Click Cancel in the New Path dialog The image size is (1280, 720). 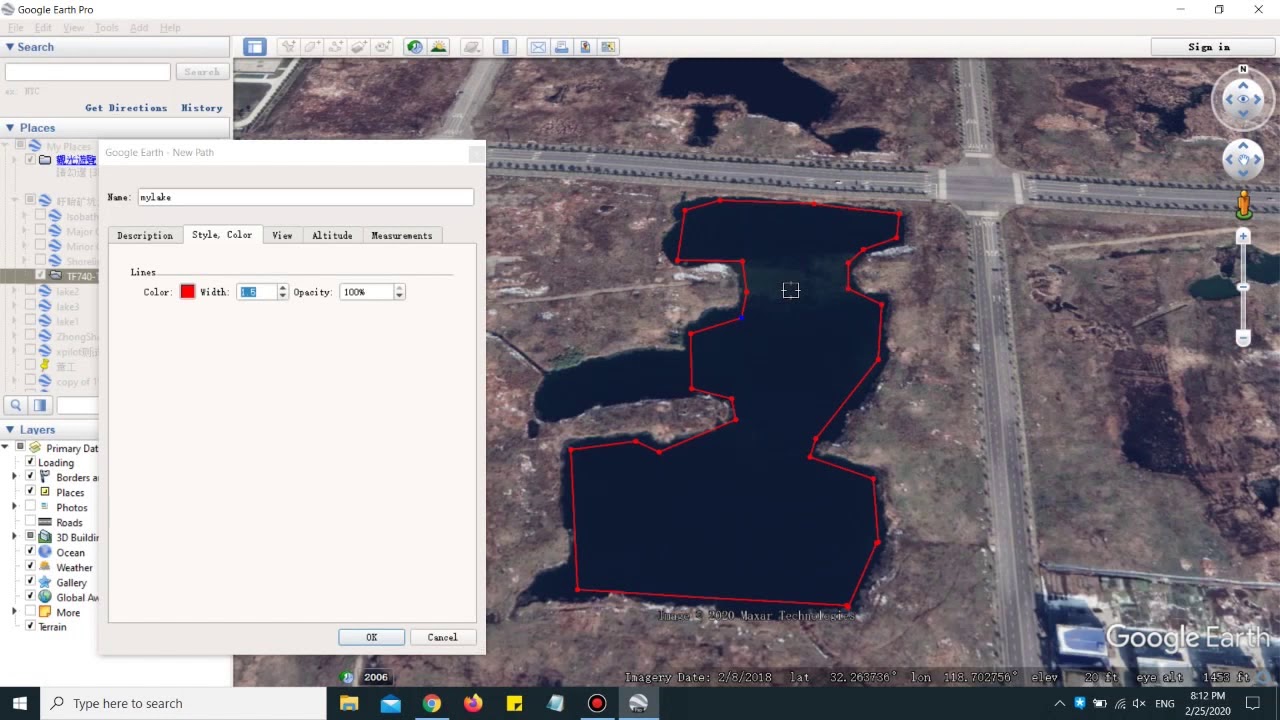tap(442, 637)
